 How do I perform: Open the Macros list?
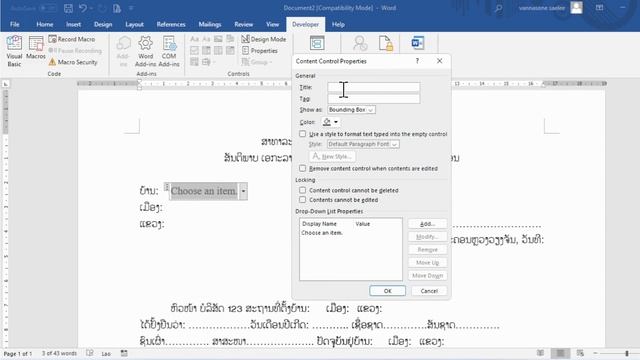pos(36,48)
